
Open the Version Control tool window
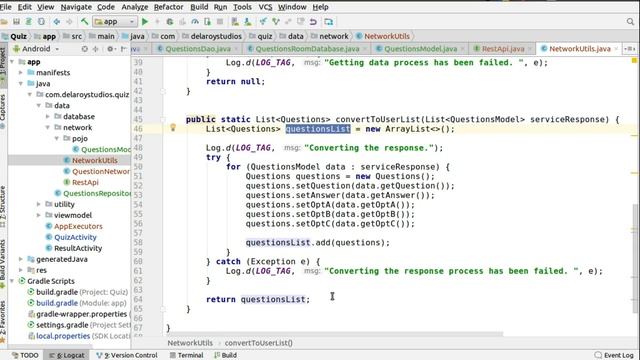click(x=127, y=355)
